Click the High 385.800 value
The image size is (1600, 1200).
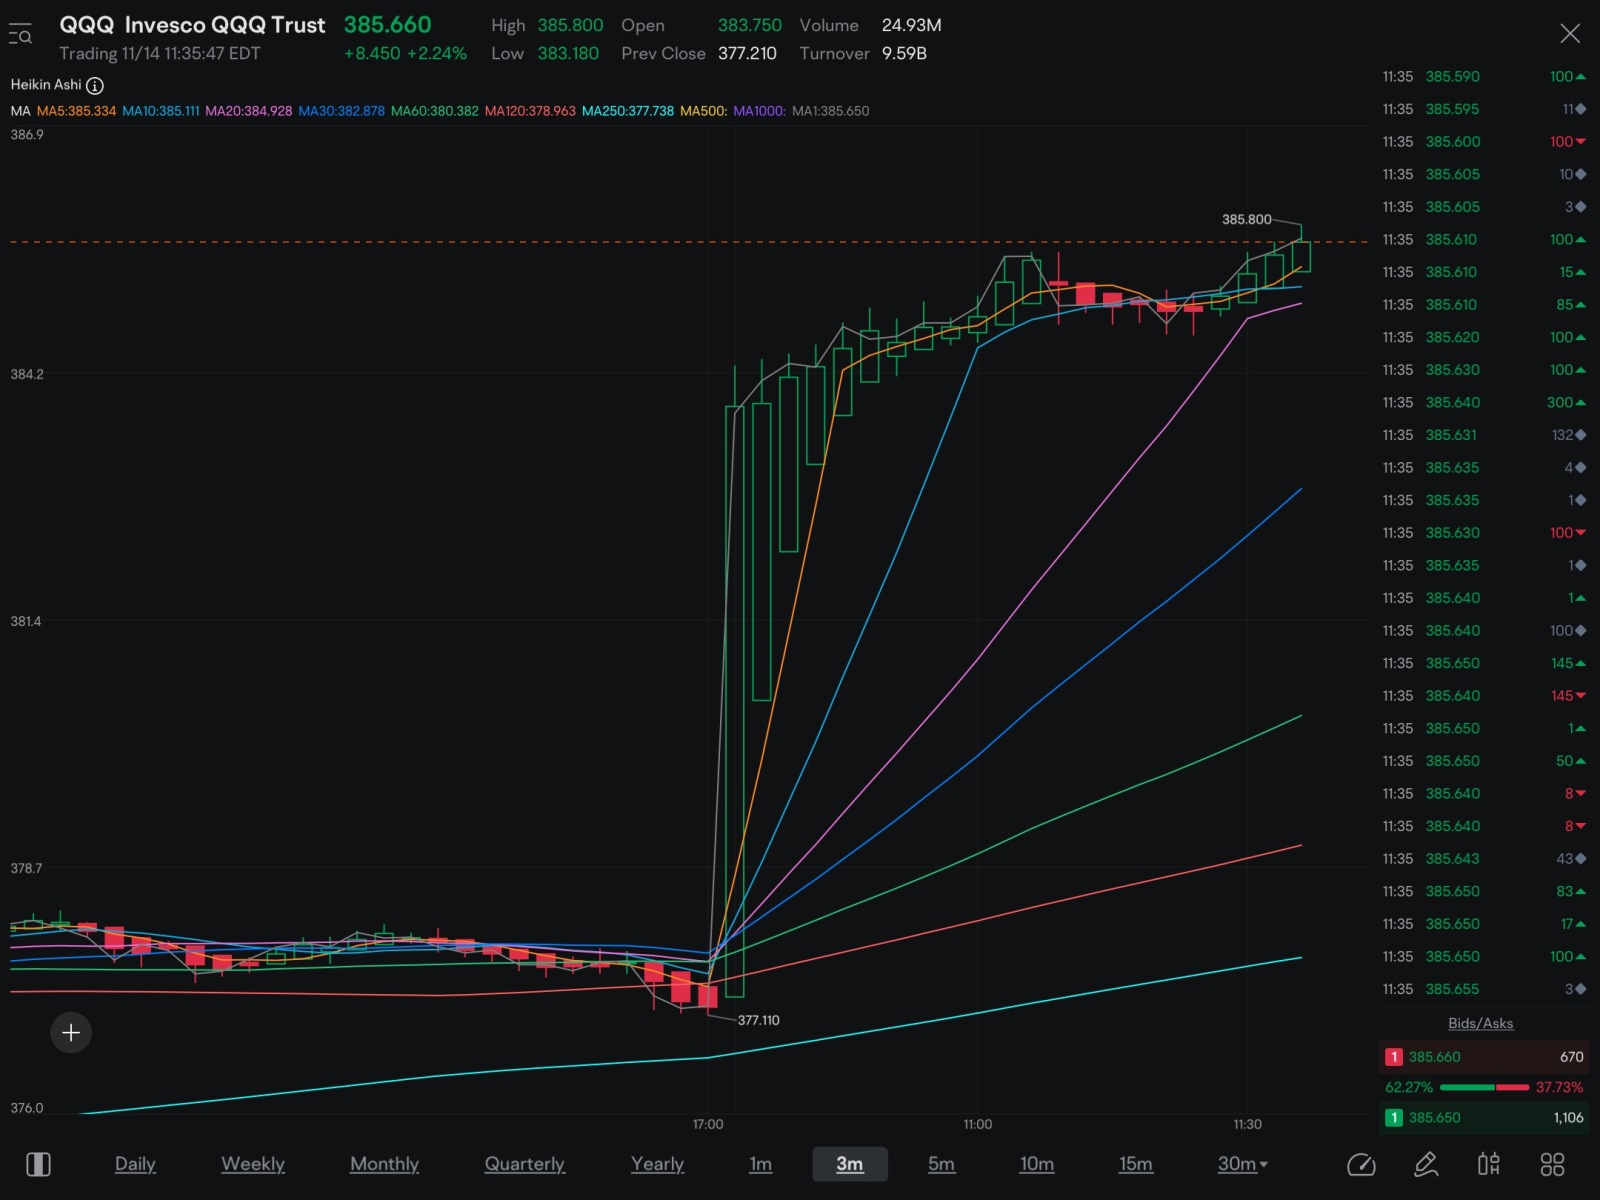click(x=570, y=25)
